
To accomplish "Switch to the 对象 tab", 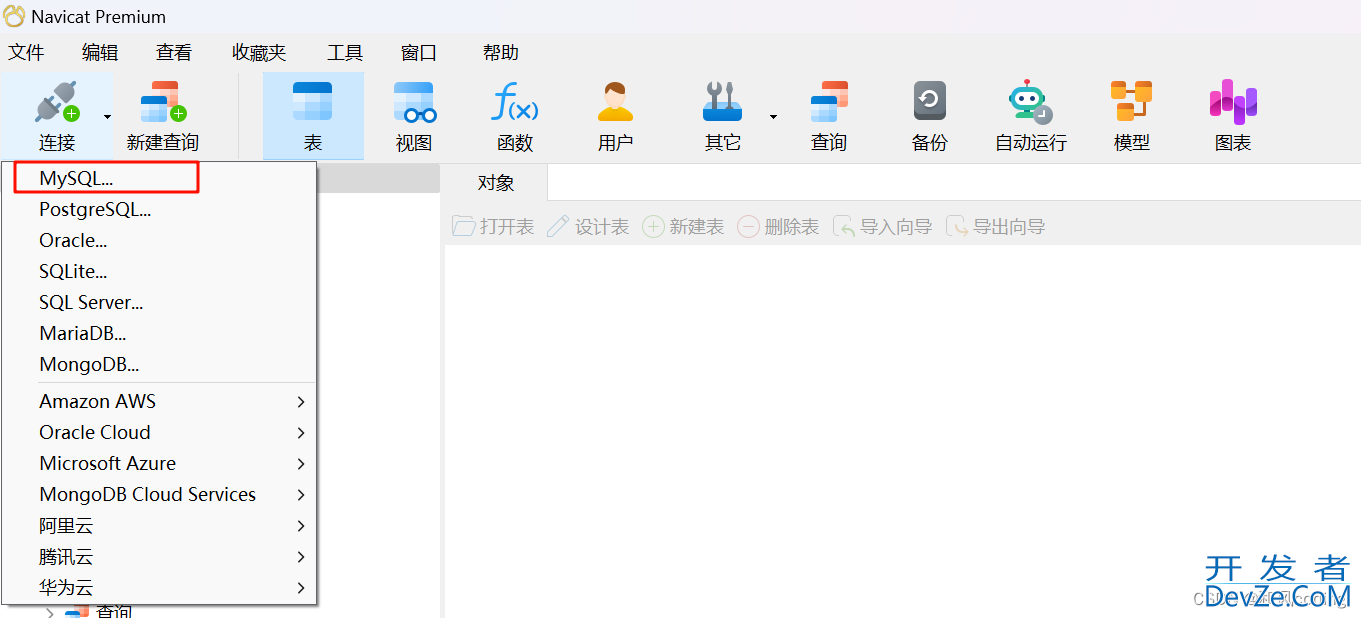I will coord(495,183).
